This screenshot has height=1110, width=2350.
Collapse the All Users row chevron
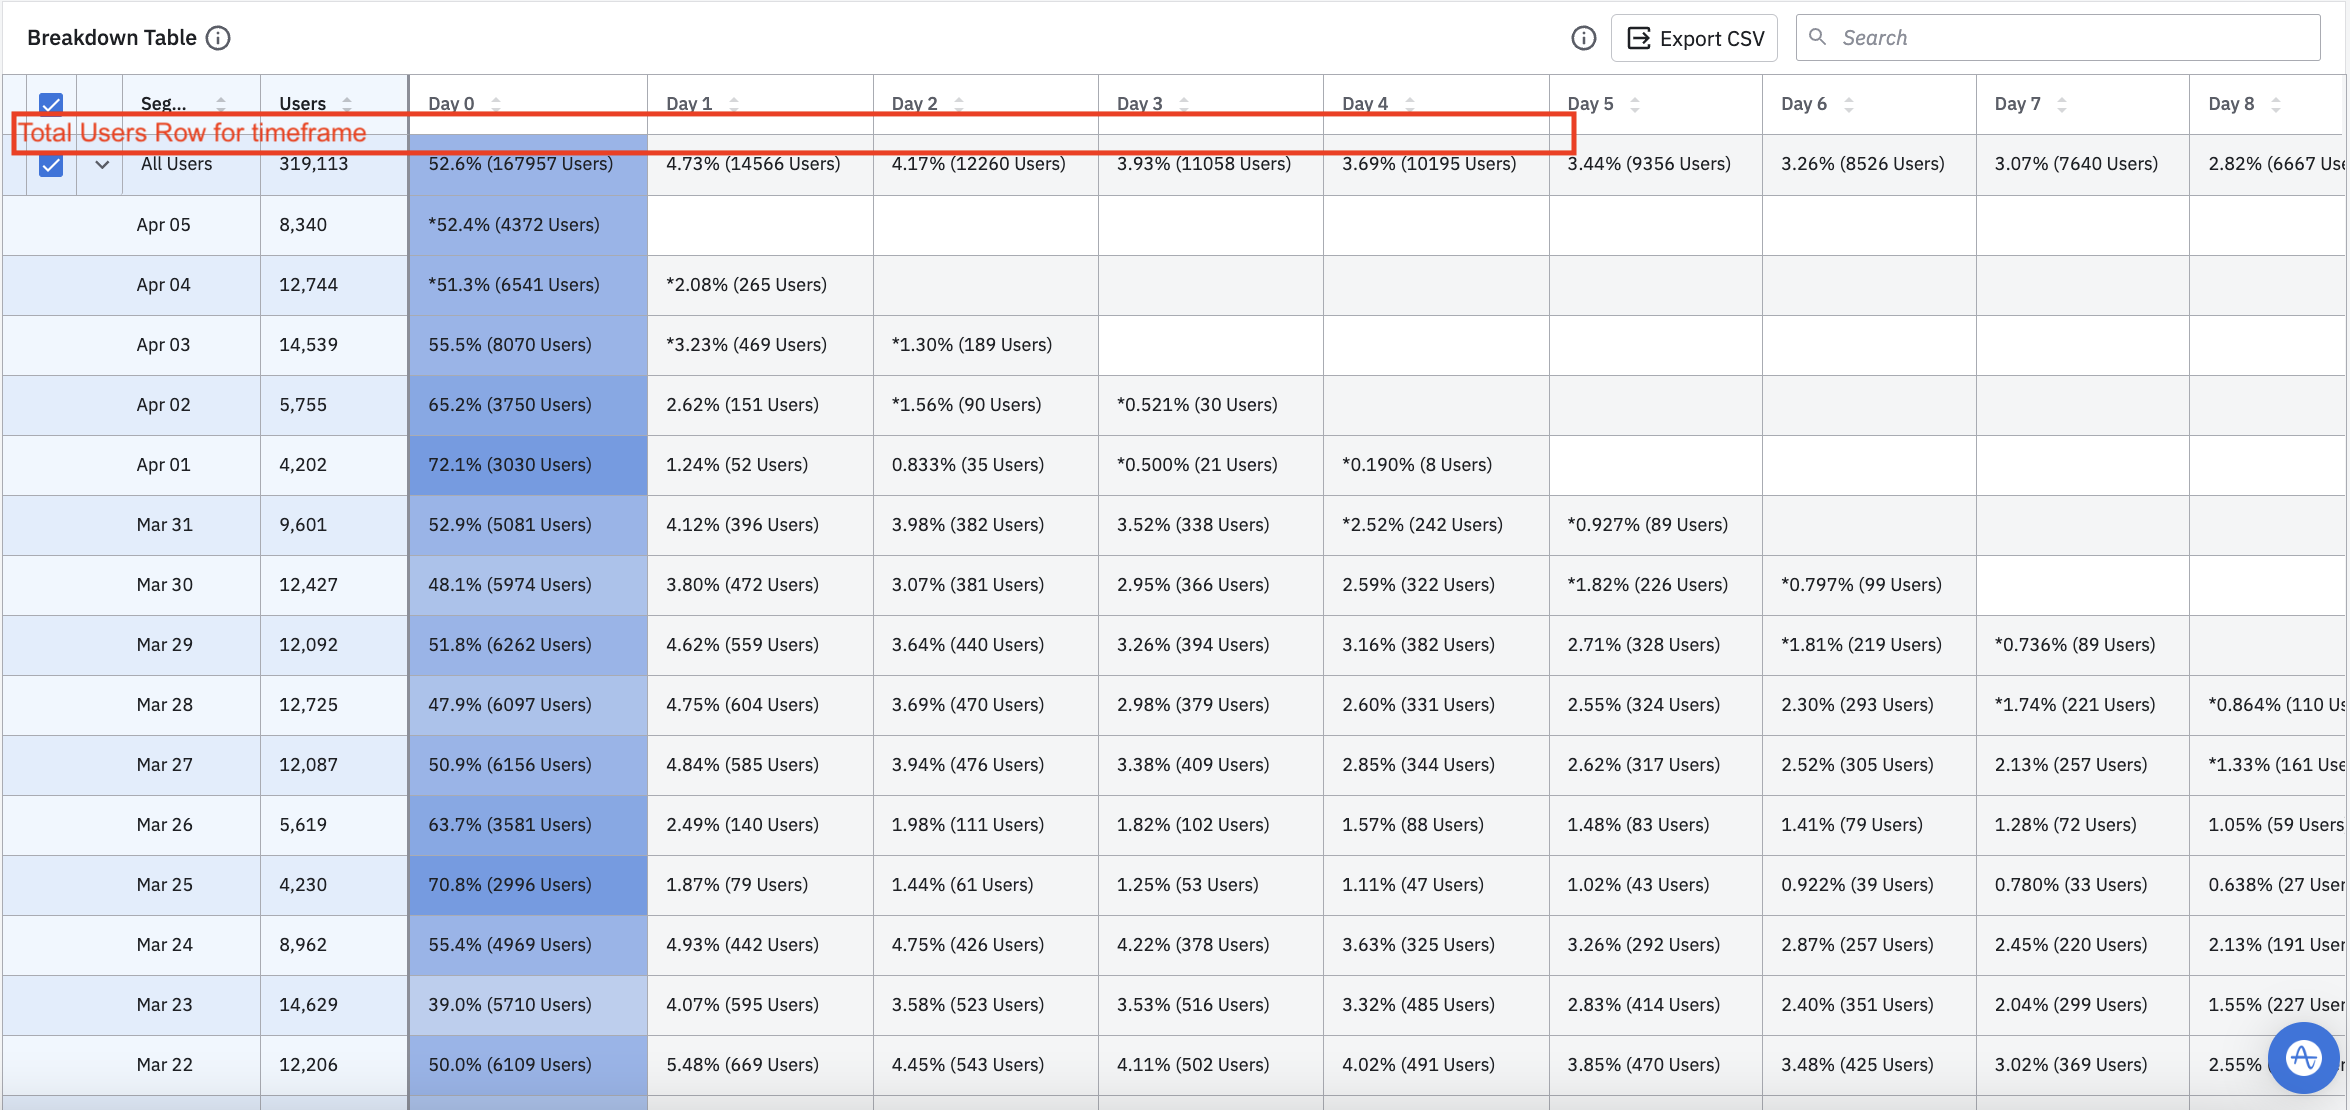[102, 164]
